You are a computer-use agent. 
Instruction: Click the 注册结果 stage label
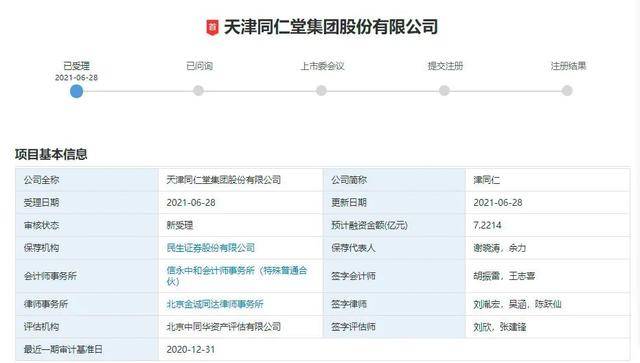(568, 66)
